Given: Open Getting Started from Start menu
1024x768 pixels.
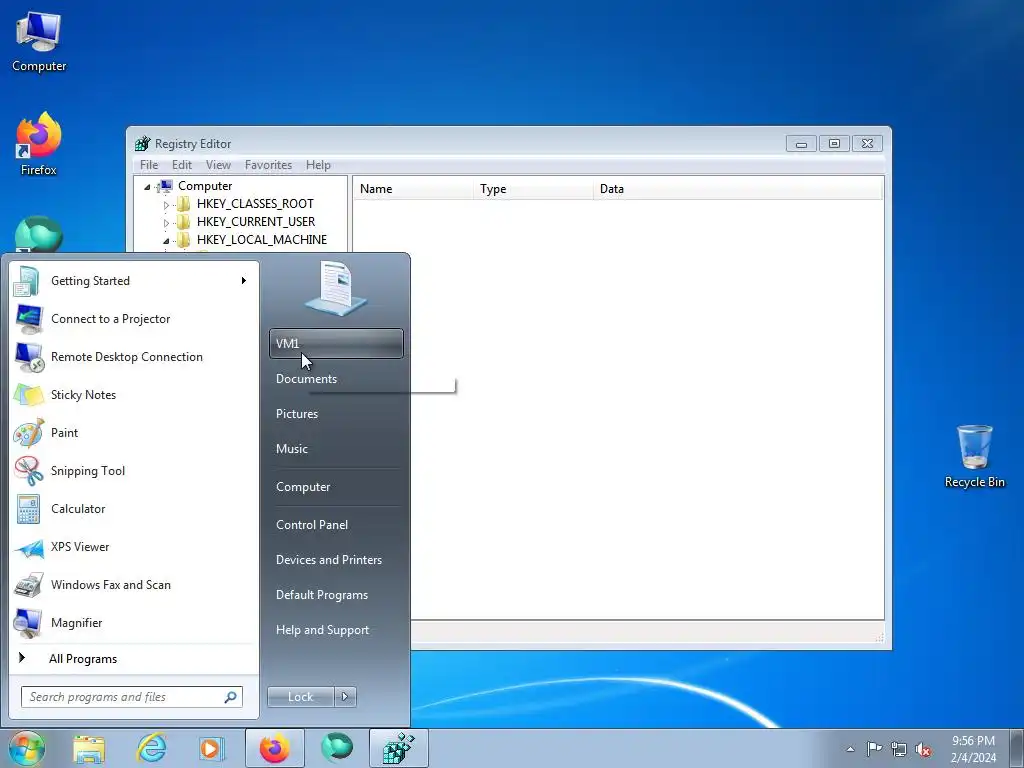Looking at the screenshot, I should click(134, 281).
